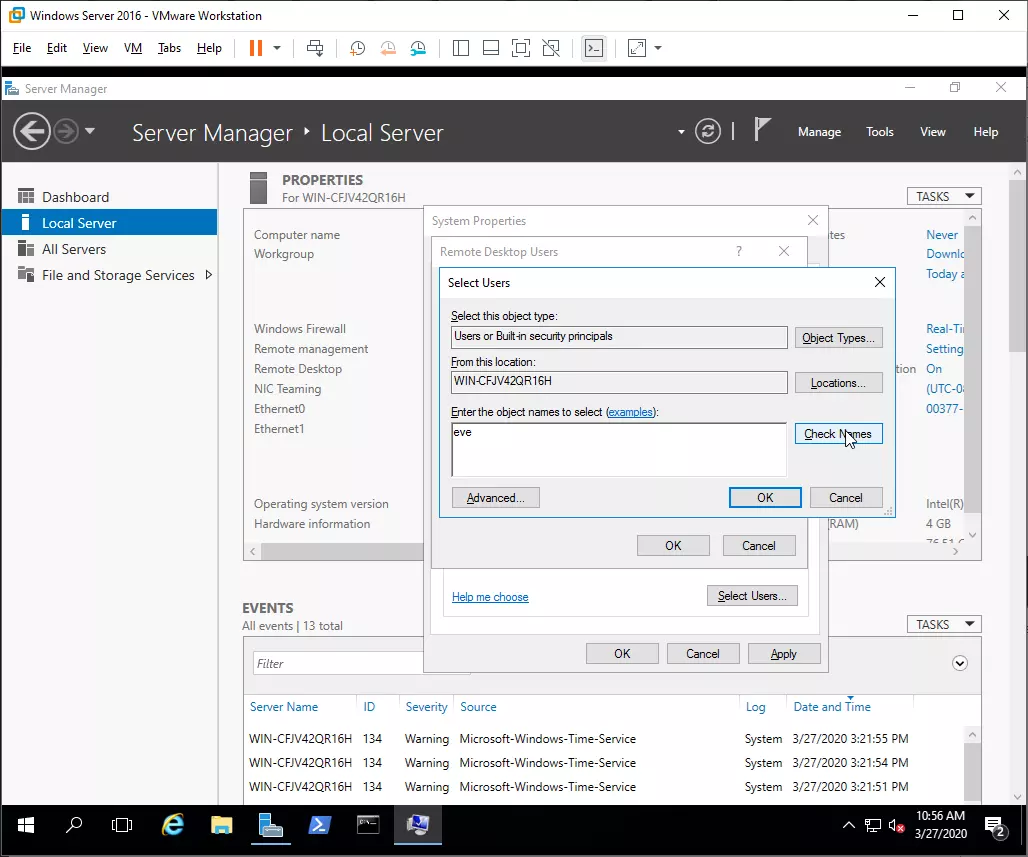Open the VM menu
The width and height of the screenshot is (1028, 857).
point(133,48)
